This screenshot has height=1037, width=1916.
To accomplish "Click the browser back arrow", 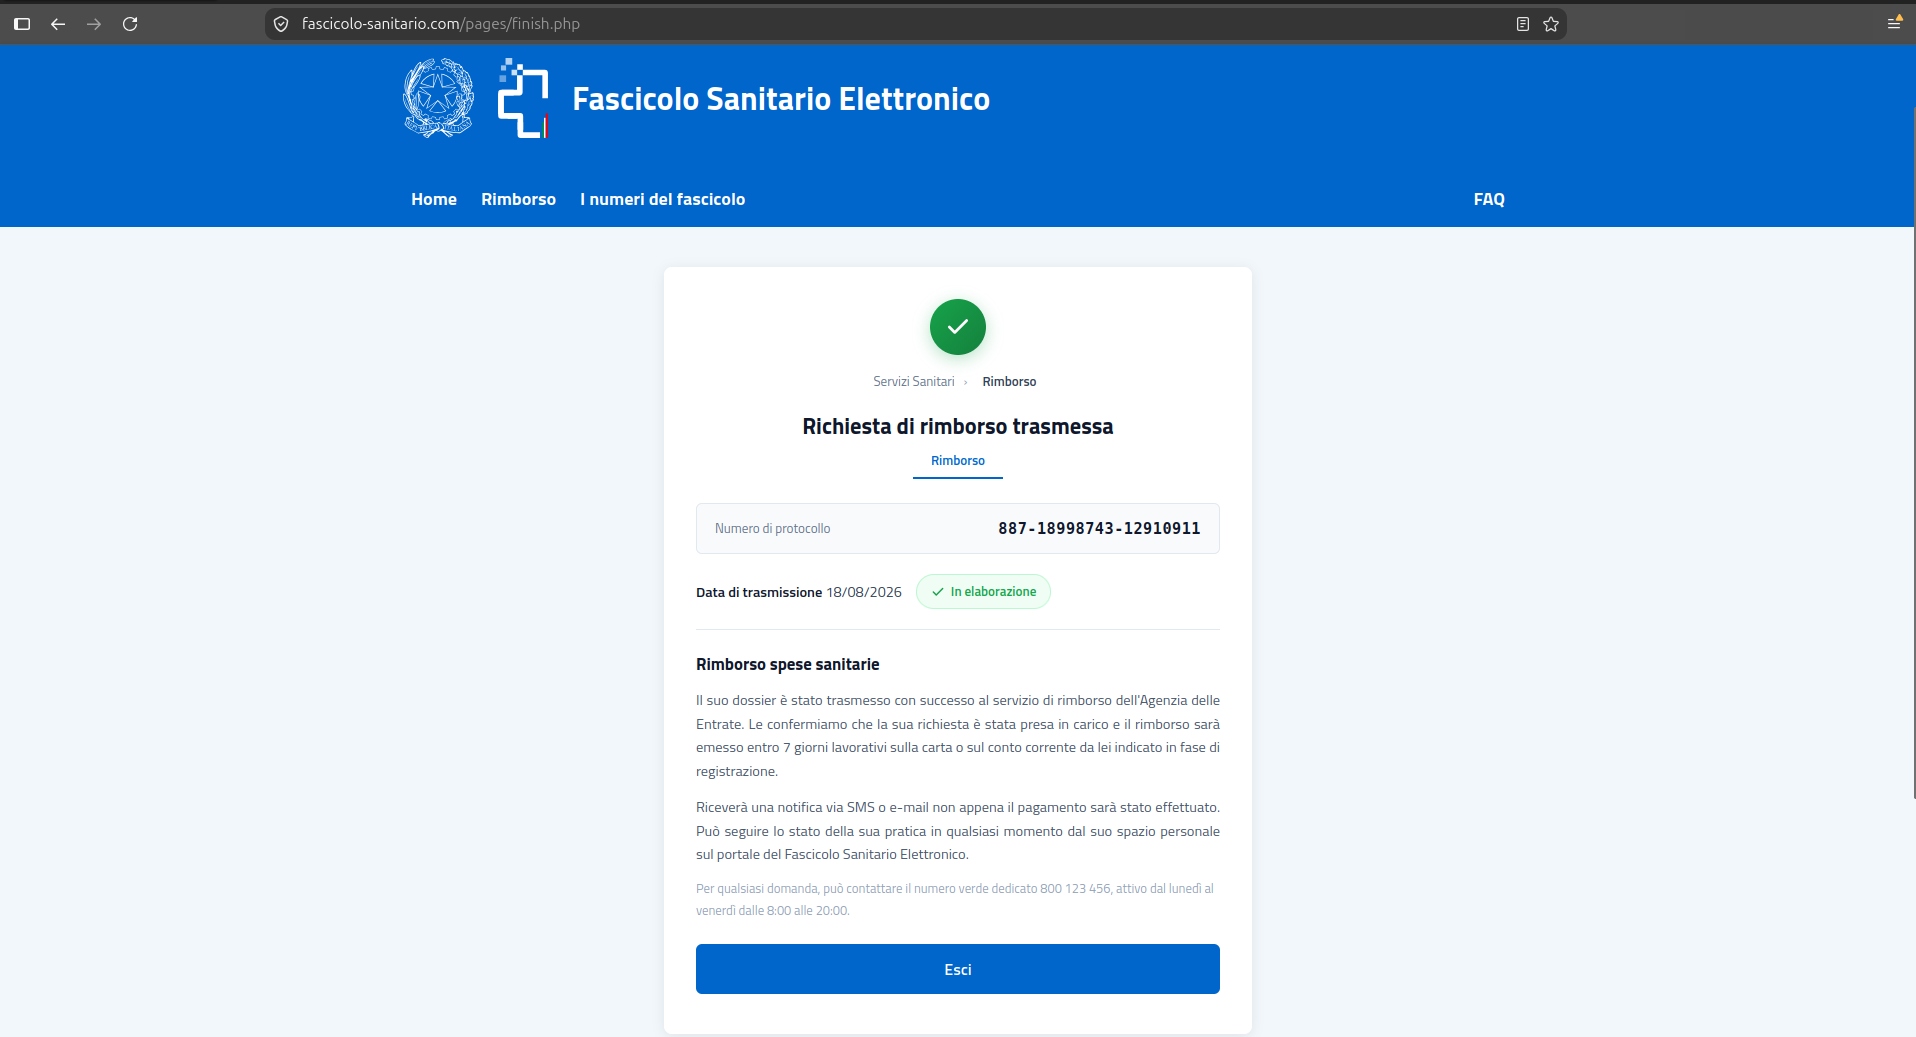I will point(58,24).
